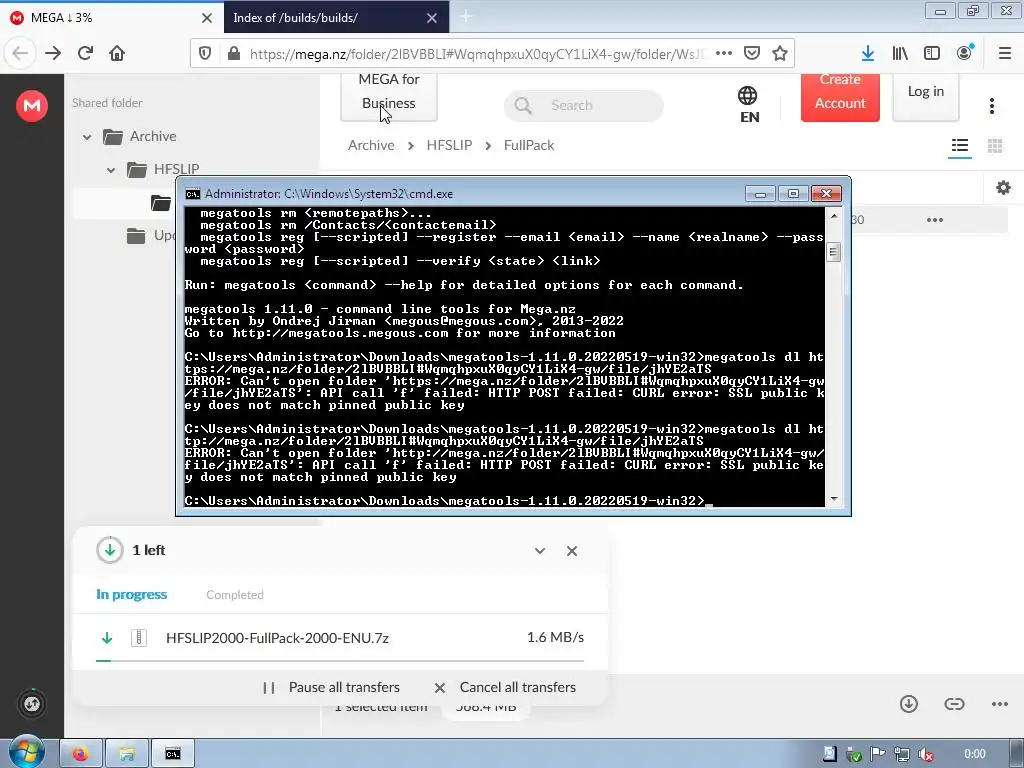Screen dimensions: 1024x768
Task: Open Firefox account icon
Action: (965, 53)
